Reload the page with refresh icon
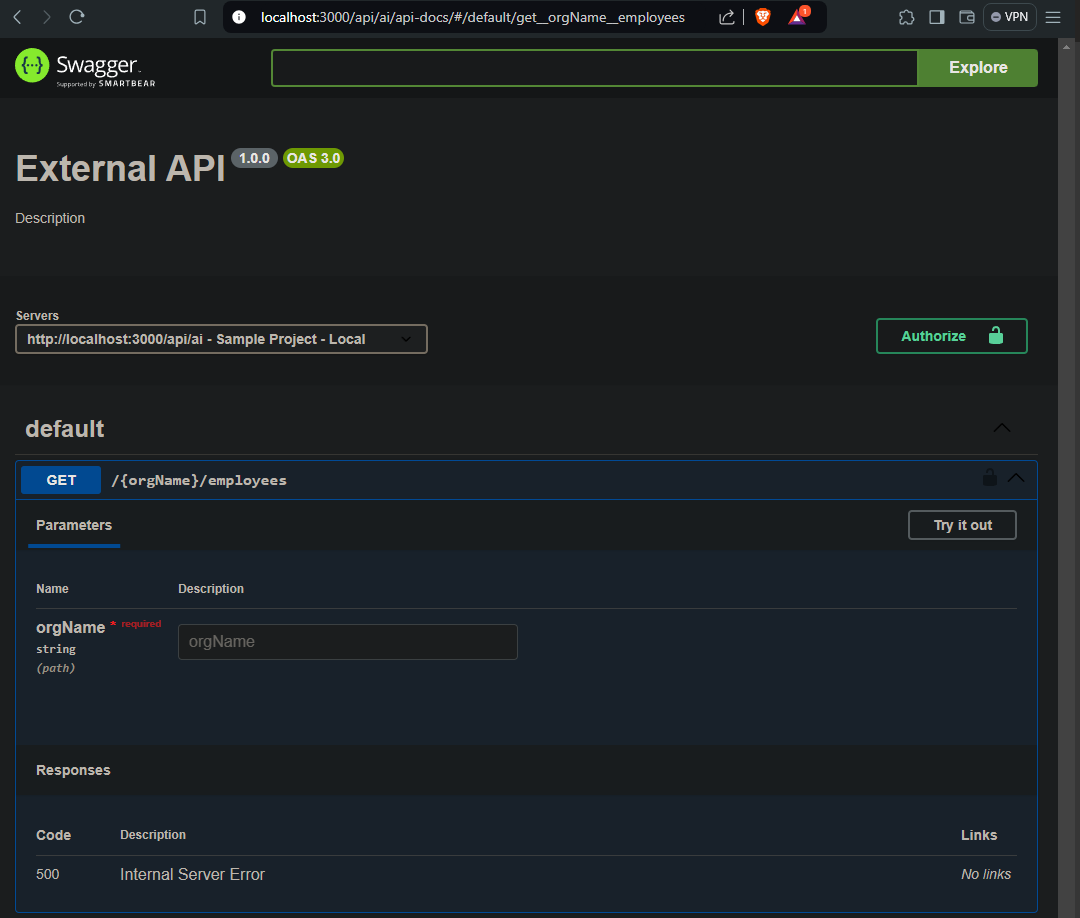This screenshot has width=1080, height=918. 76,17
